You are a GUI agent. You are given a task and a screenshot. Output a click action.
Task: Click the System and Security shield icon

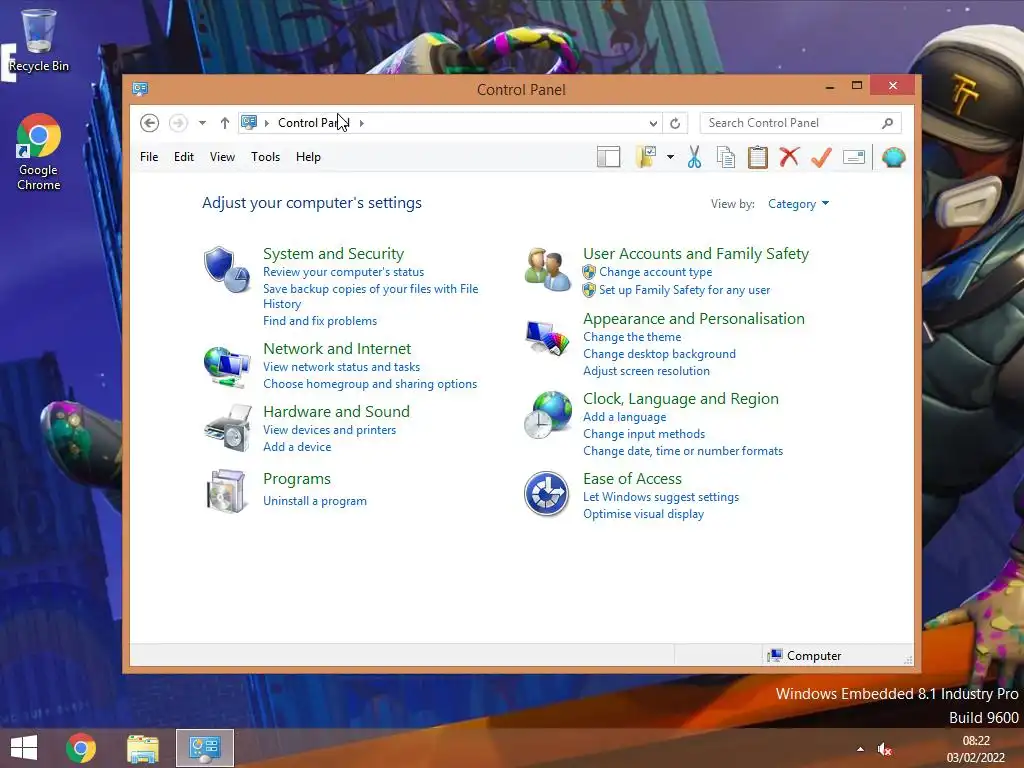click(226, 269)
